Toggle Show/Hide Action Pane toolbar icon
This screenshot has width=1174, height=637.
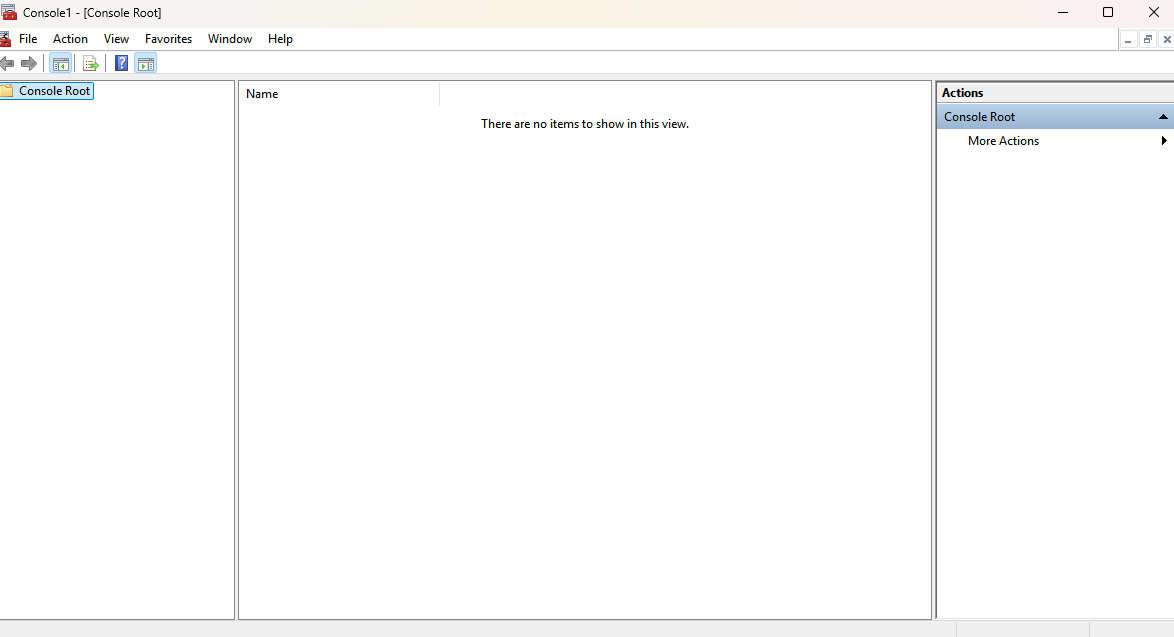point(146,64)
